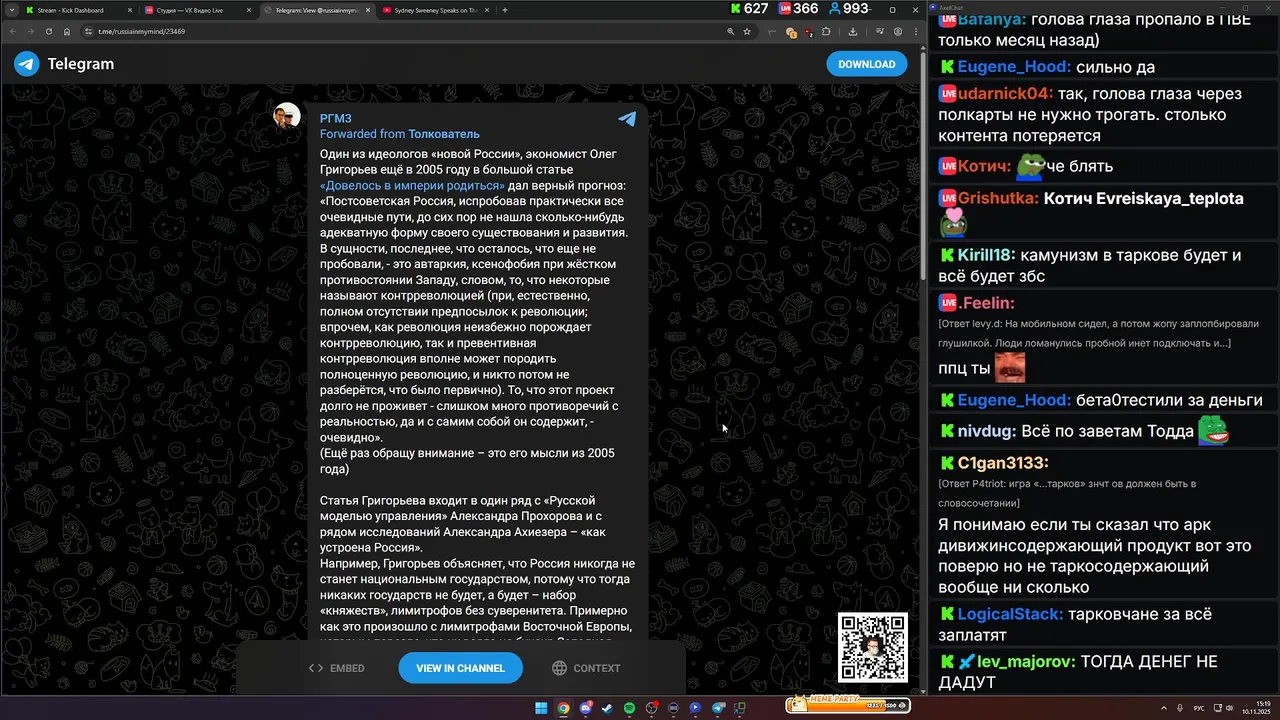Image resolution: width=1280 pixels, height=720 pixels.
Task: Click the VK Live viewer counter 366
Action: 798,9
